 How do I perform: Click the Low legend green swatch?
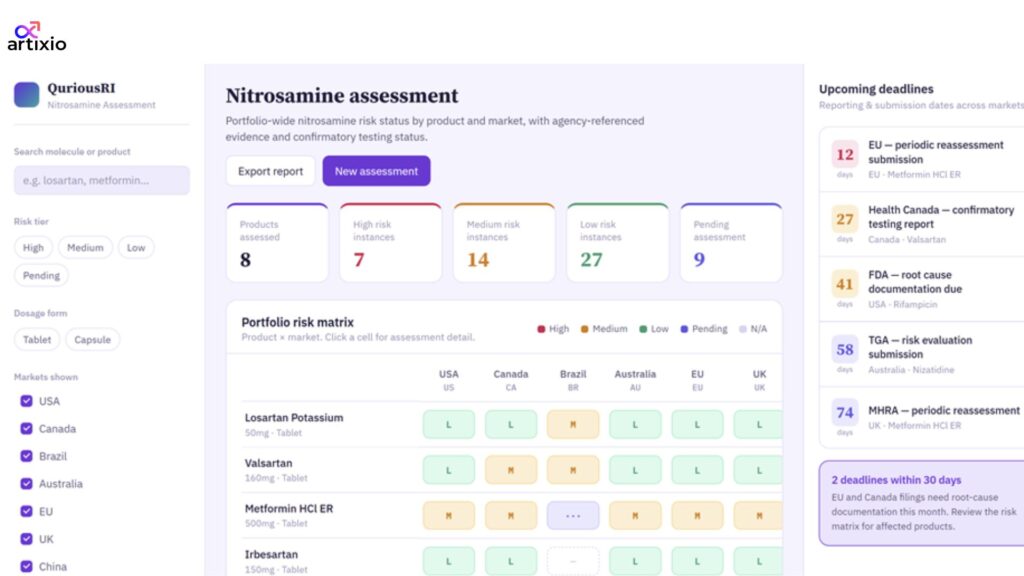643,329
